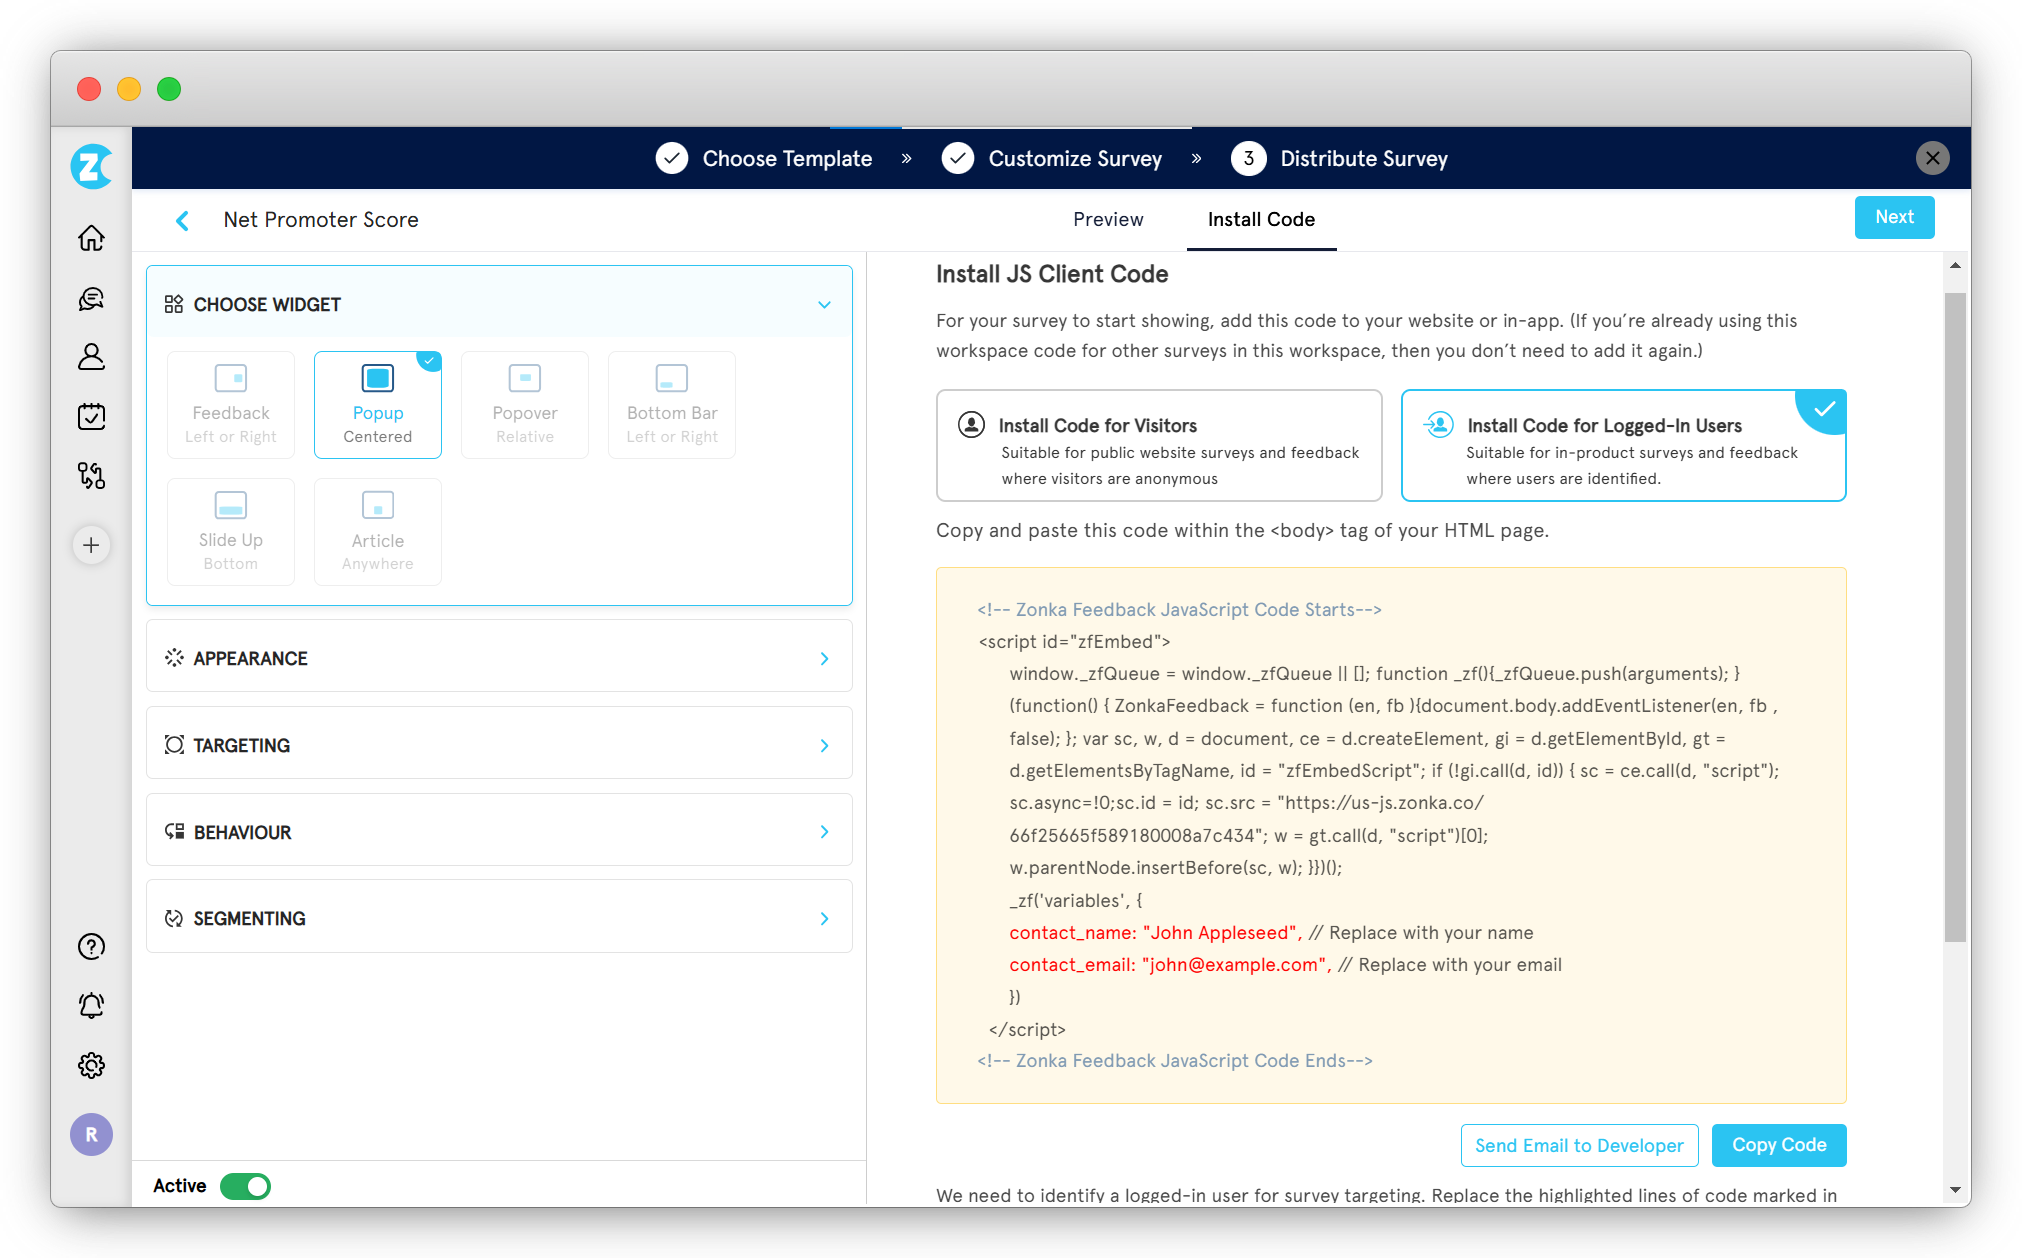The image size is (2022, 1258).
Task: Open the notifications bell icon
Action: point(91,1005)
